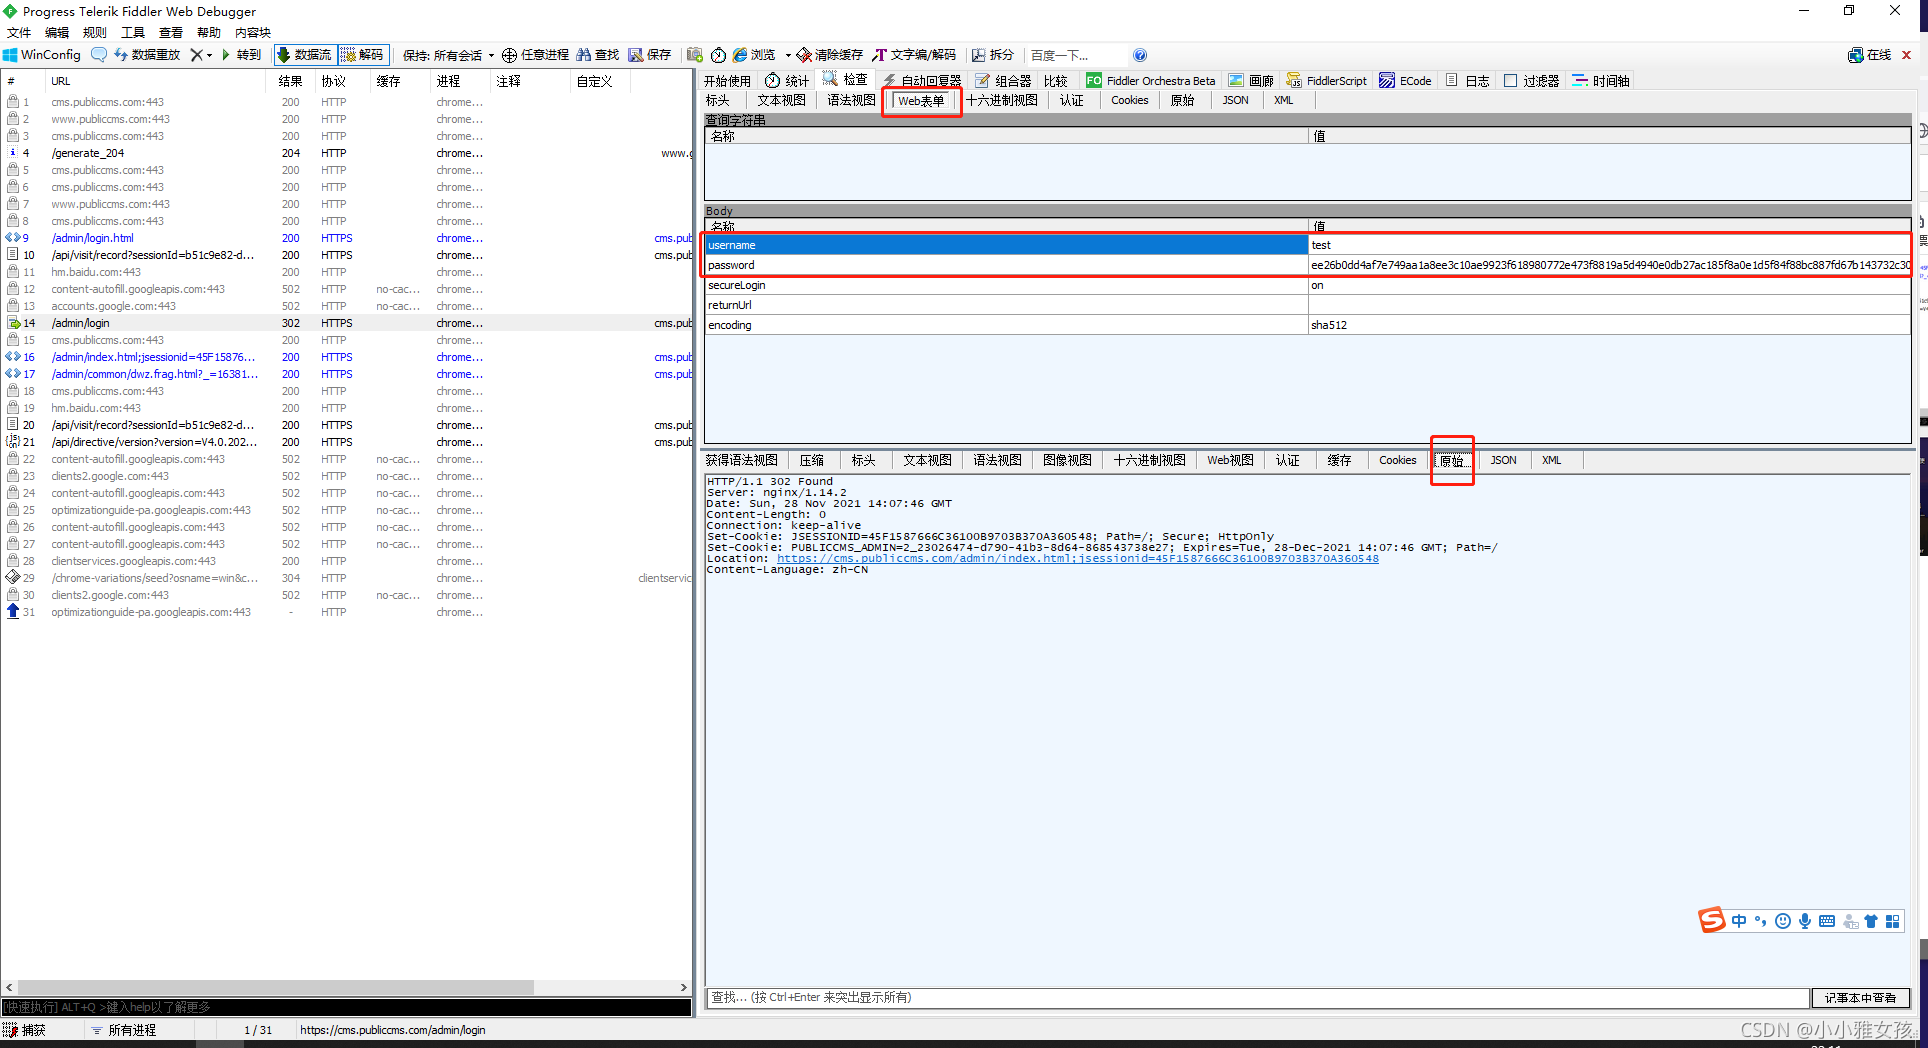
Task: Open the 组合器 composer tab
Action: coord(1003,81)
